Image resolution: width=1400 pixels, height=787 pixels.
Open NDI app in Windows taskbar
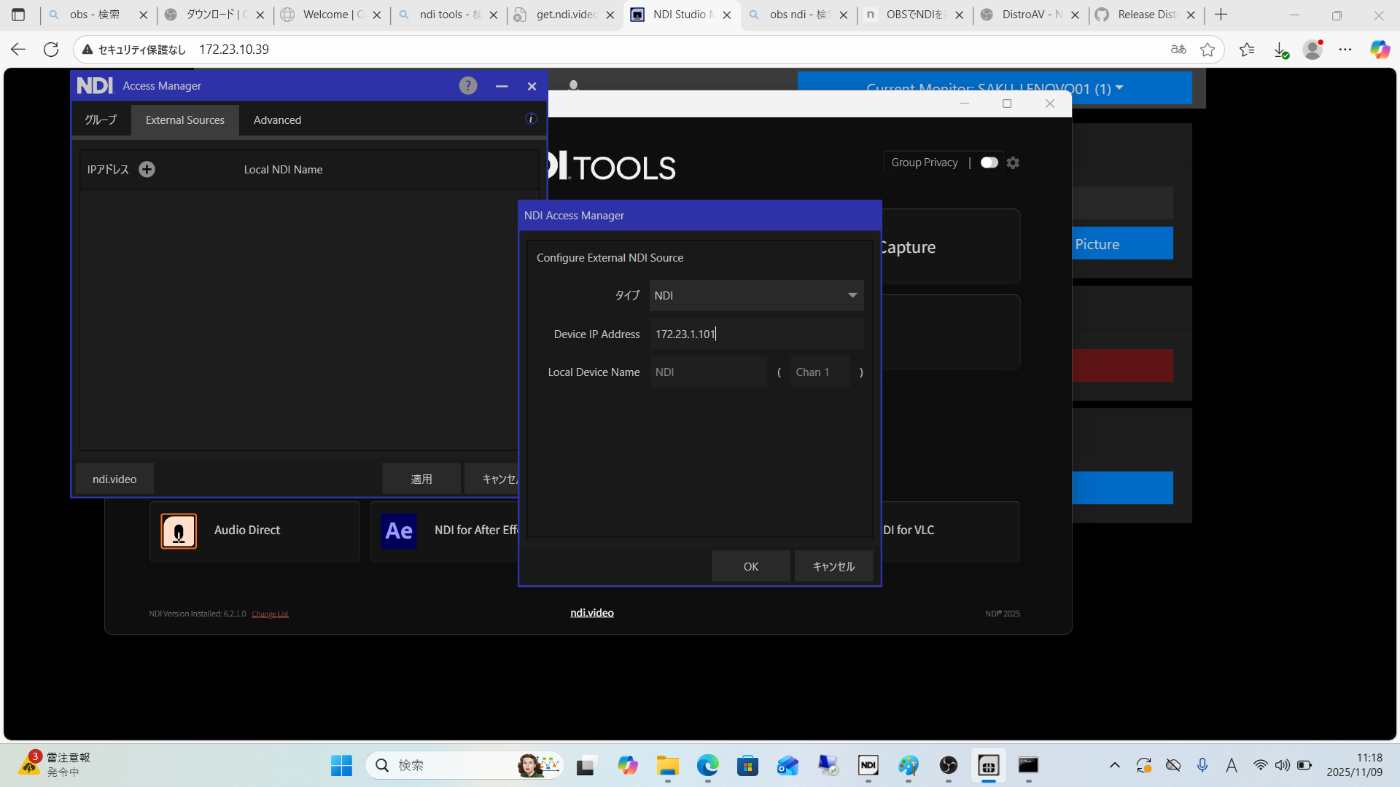pyautogui.click(x=868, y=766)
